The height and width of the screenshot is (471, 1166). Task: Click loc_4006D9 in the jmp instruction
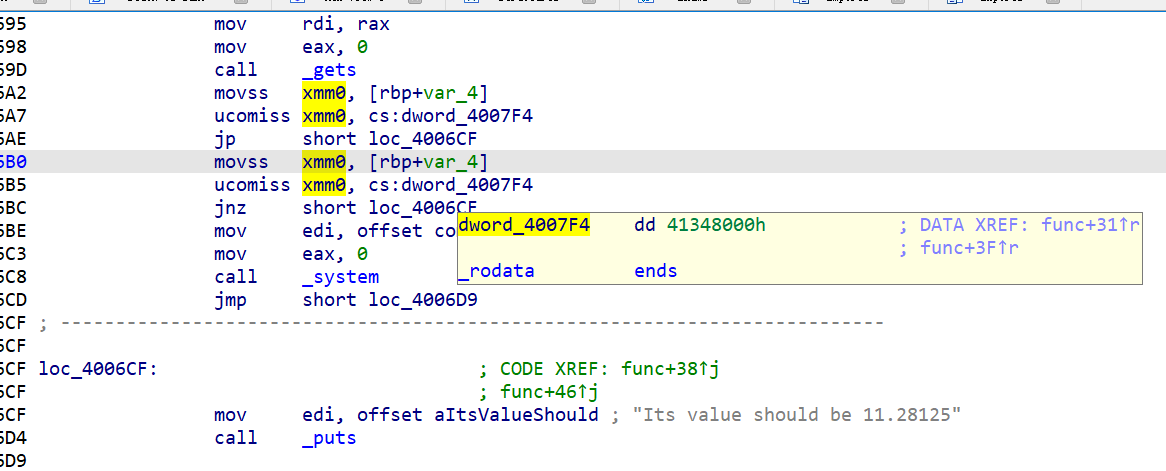pos(422,300)
